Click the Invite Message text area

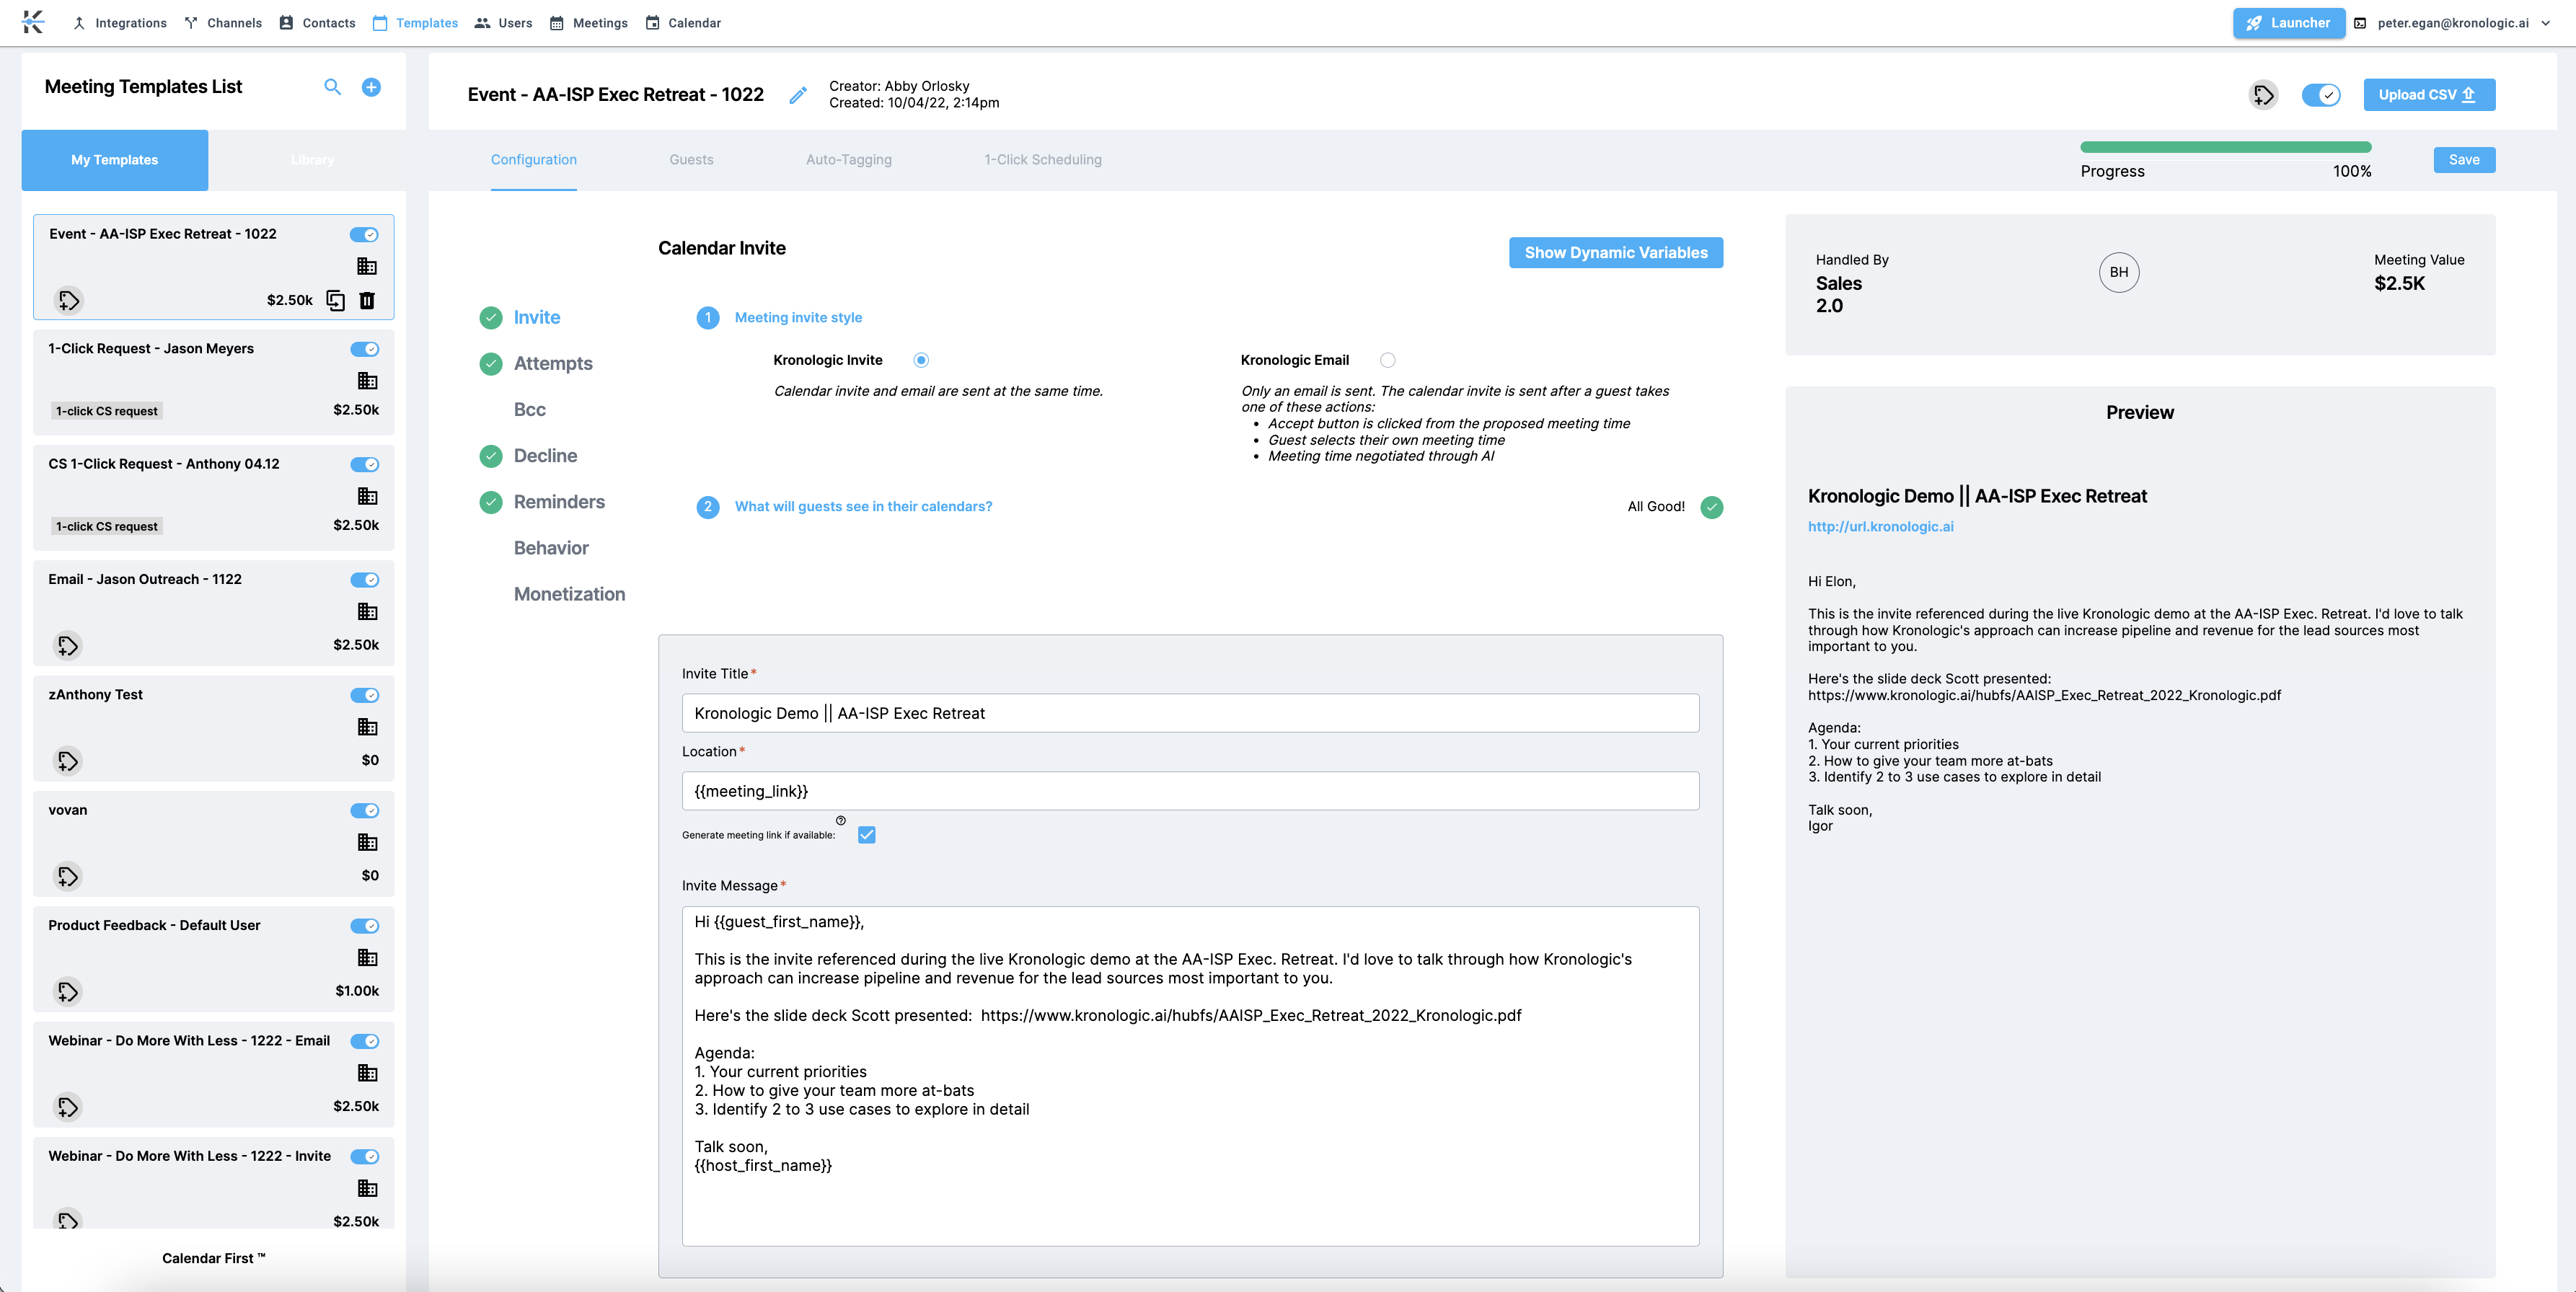[1190, 1076]
